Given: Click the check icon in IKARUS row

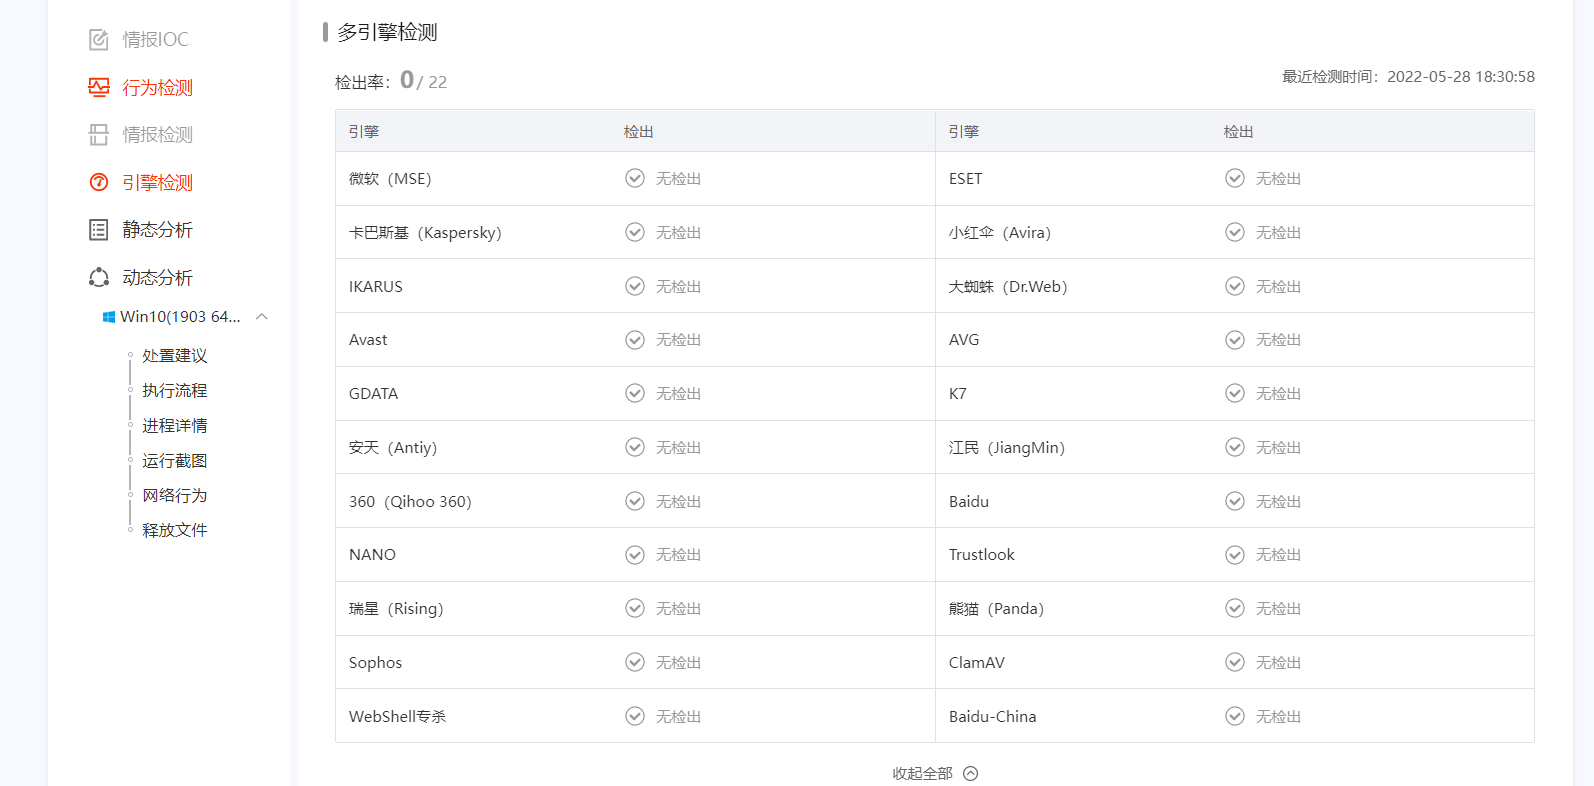Looking at the screenshot, I should tap(635, 286).
